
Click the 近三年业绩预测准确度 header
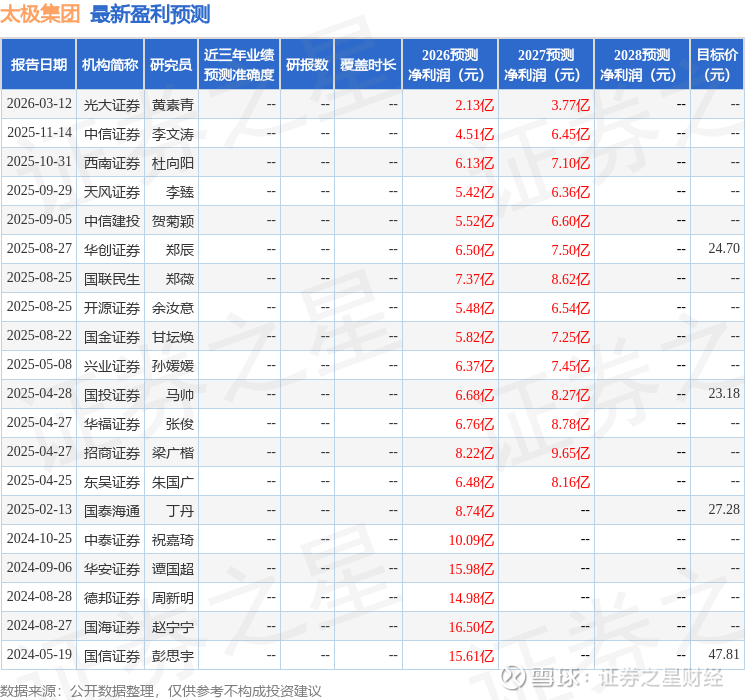(239, 65)
